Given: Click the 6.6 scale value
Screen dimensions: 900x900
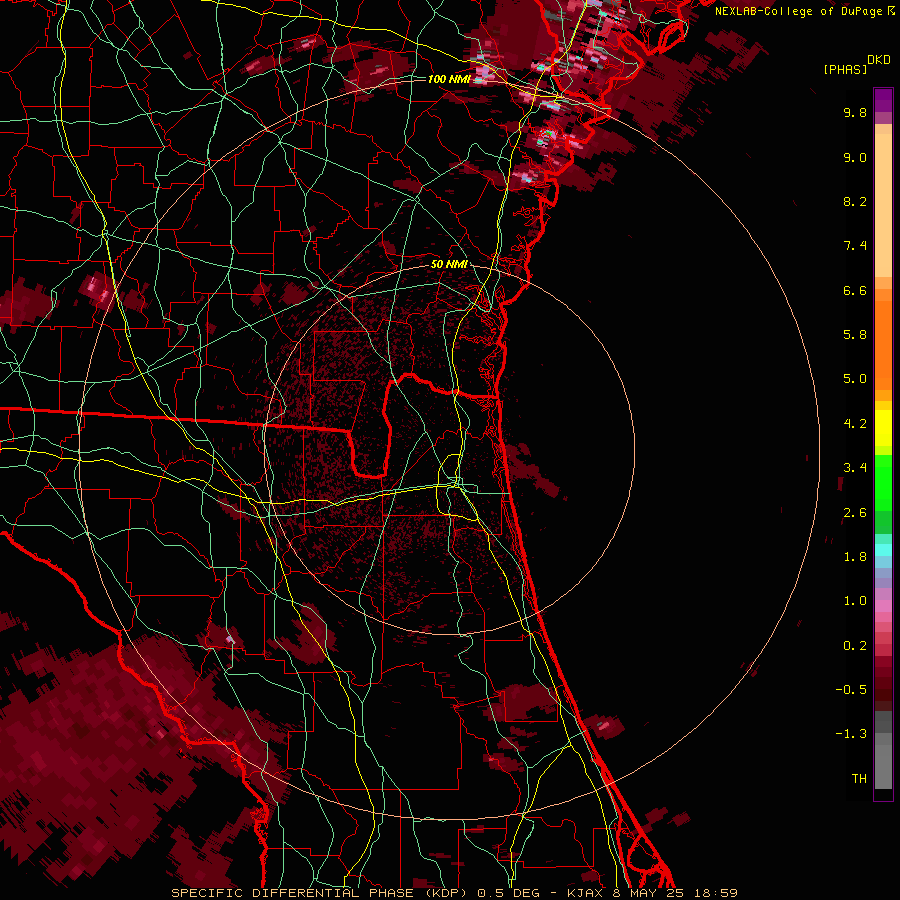Looking at the screenshot, I should click(855, 290).
